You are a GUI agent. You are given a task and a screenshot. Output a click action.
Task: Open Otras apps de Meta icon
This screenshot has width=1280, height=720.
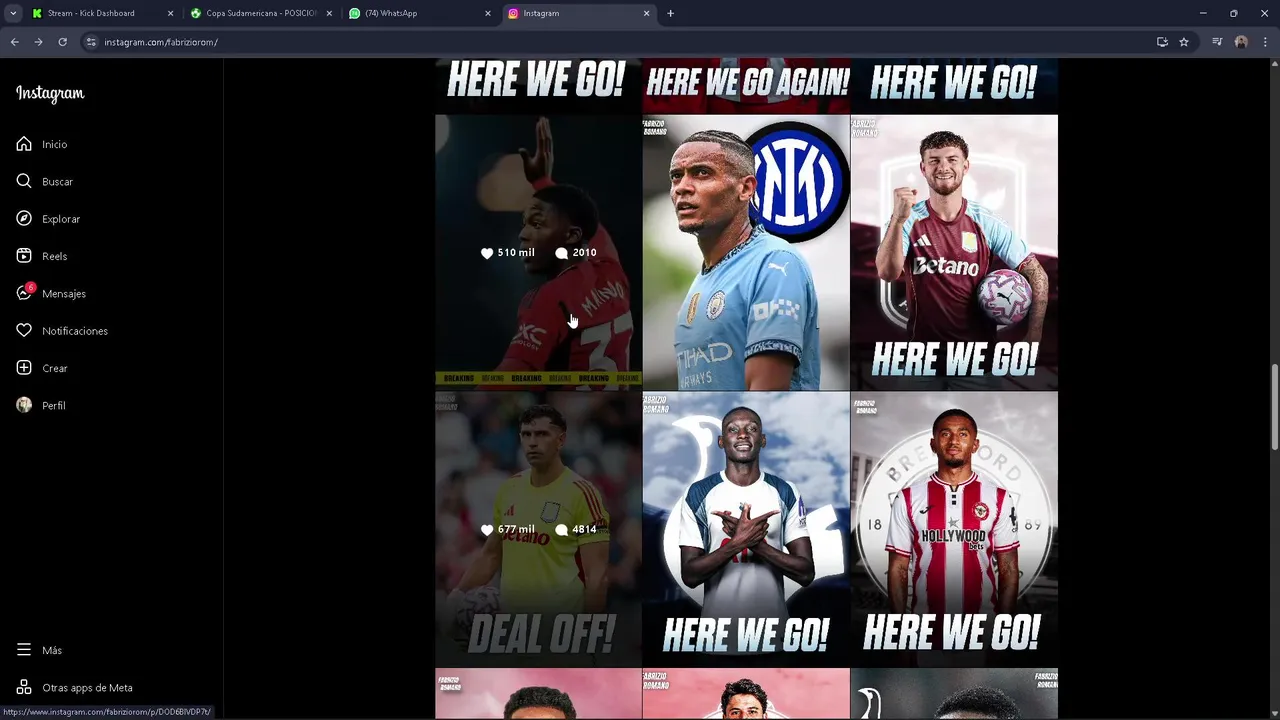point(24,687)
